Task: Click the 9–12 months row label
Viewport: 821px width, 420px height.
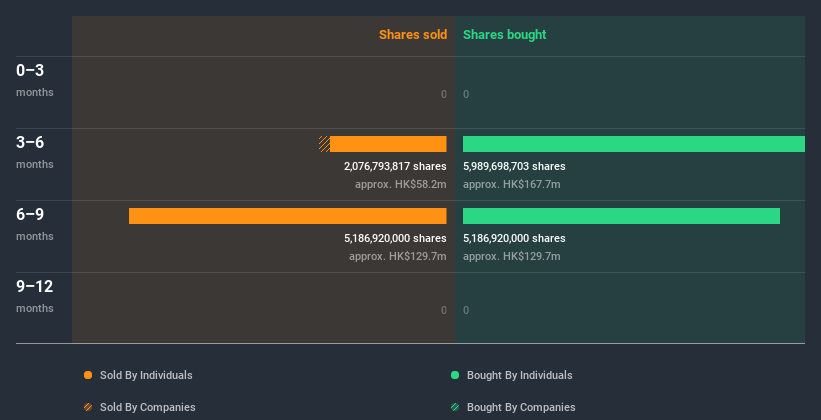Action: [35, 296]
